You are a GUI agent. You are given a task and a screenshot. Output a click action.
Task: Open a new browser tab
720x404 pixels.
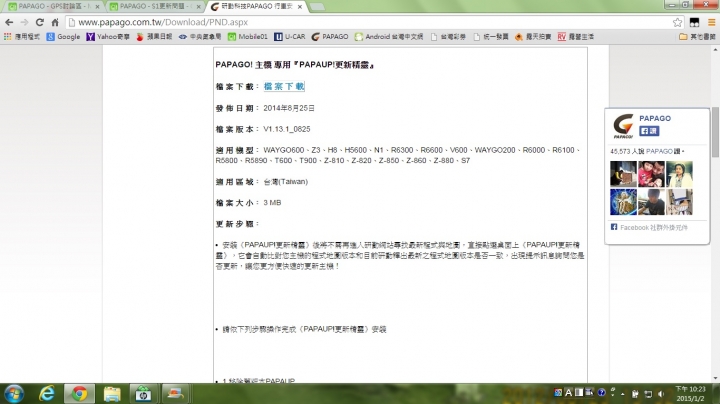click(x=317, y=6)
